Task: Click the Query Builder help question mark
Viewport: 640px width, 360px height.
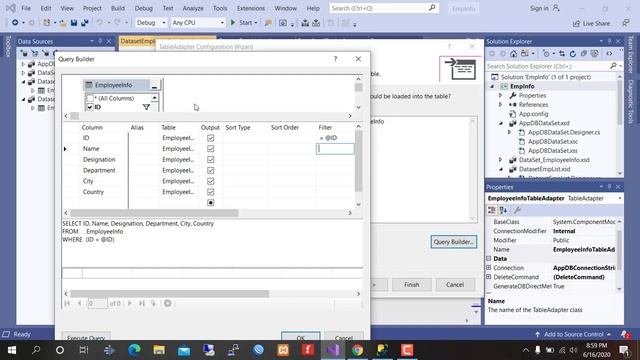Action: point(336,59)
